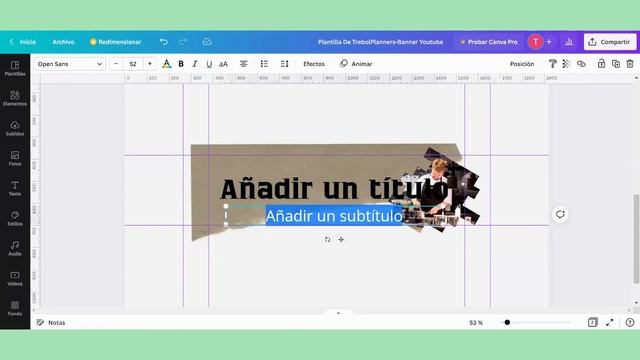Click the transparency checkerboard icon
Viewport: 640px width, 360px height.
coord(566,64)
